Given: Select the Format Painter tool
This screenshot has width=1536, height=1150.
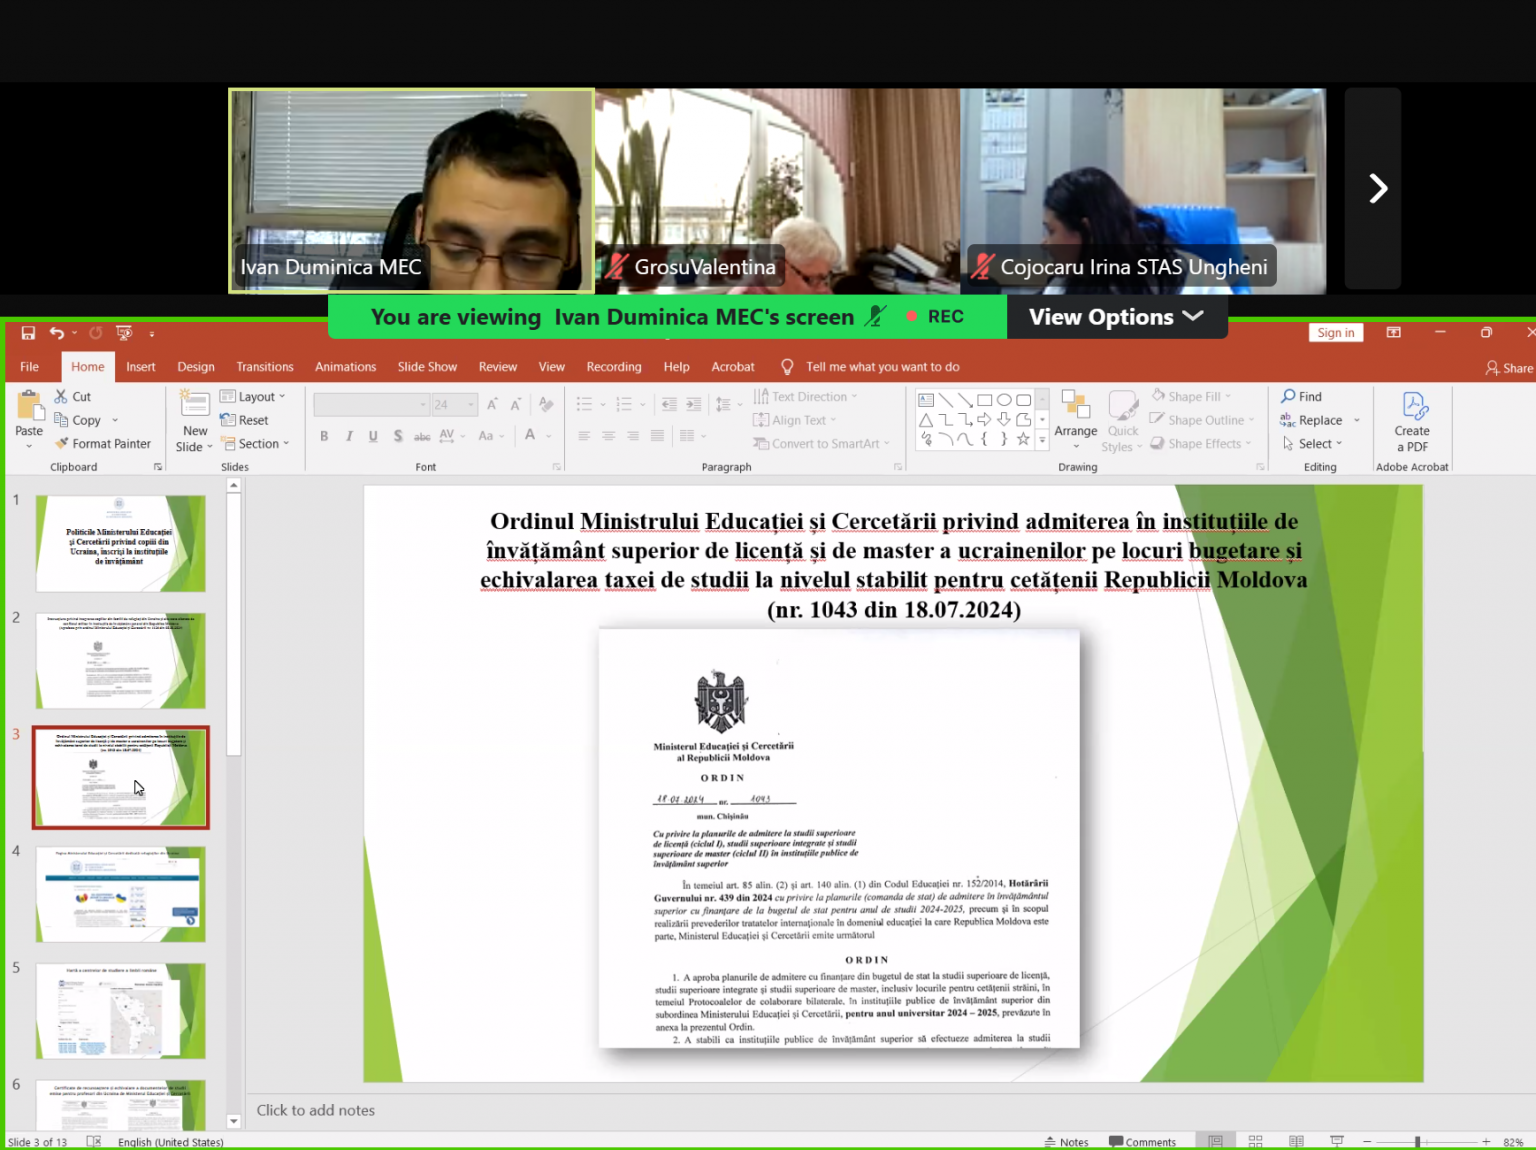Looking at the screenshot, I should click(x=103, y=444).
